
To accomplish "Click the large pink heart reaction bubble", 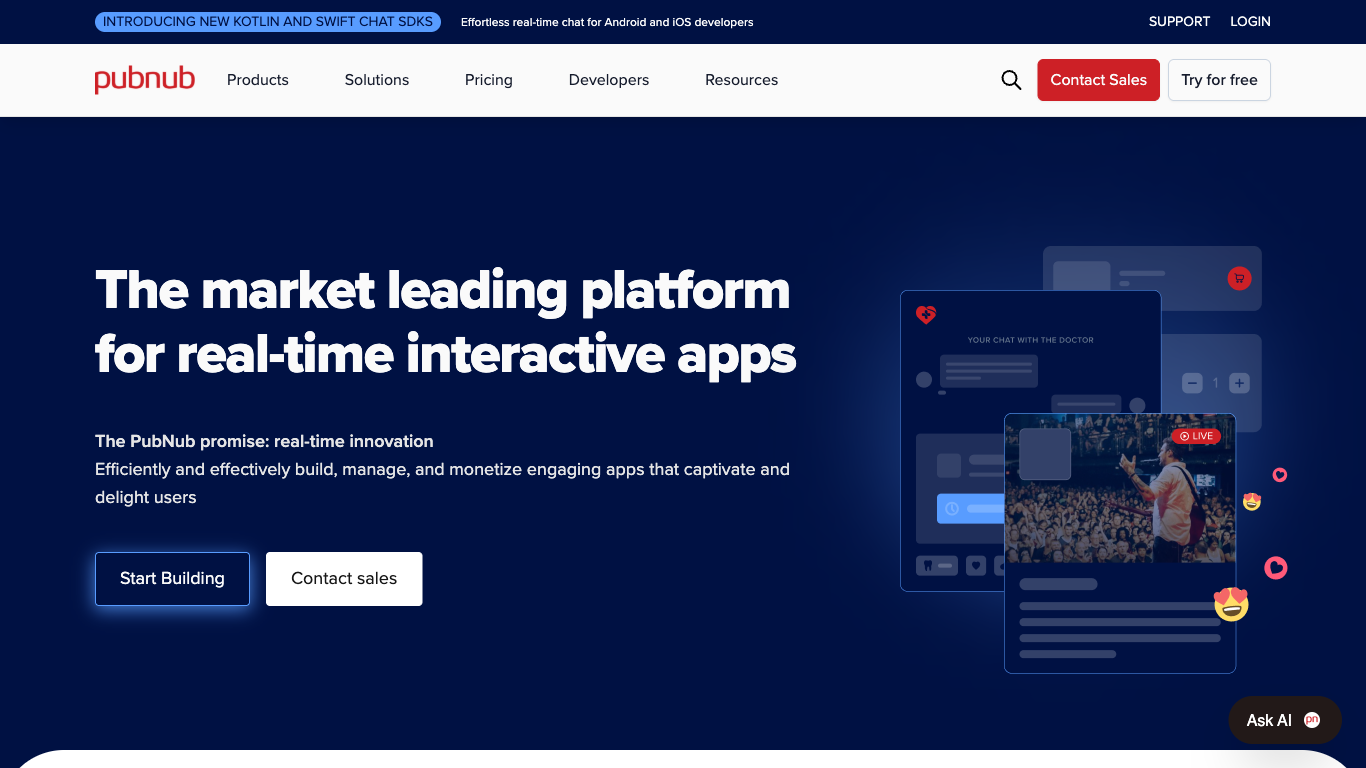I will pos(1276,568).
